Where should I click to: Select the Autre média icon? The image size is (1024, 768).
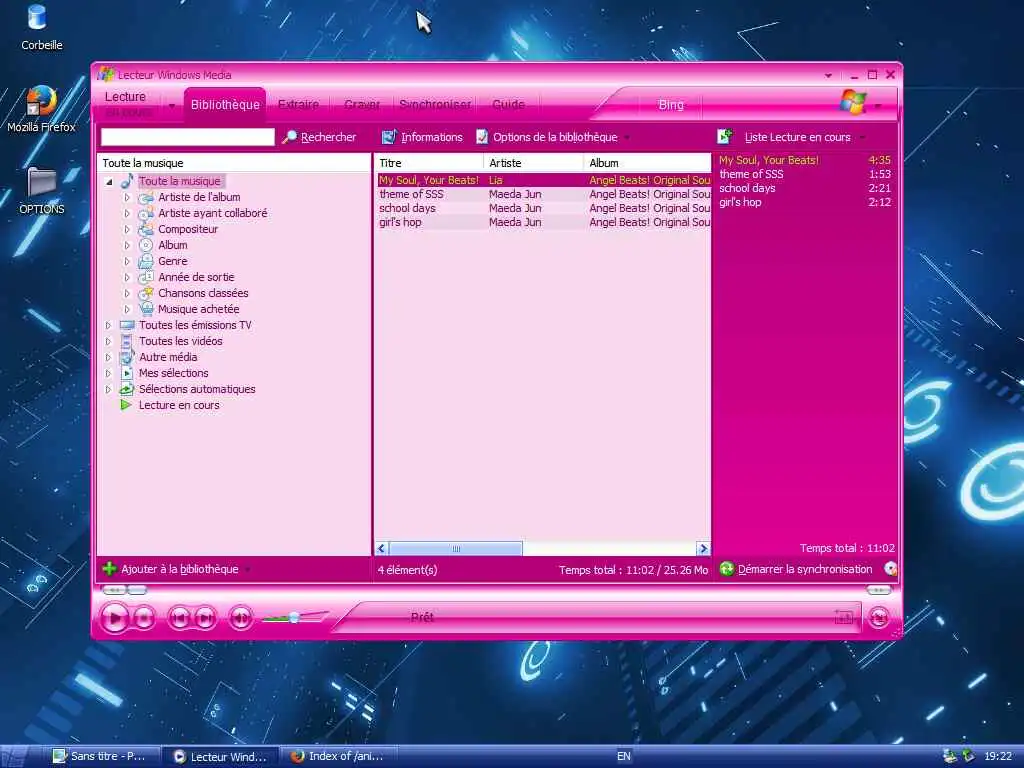tap(127, 357)
